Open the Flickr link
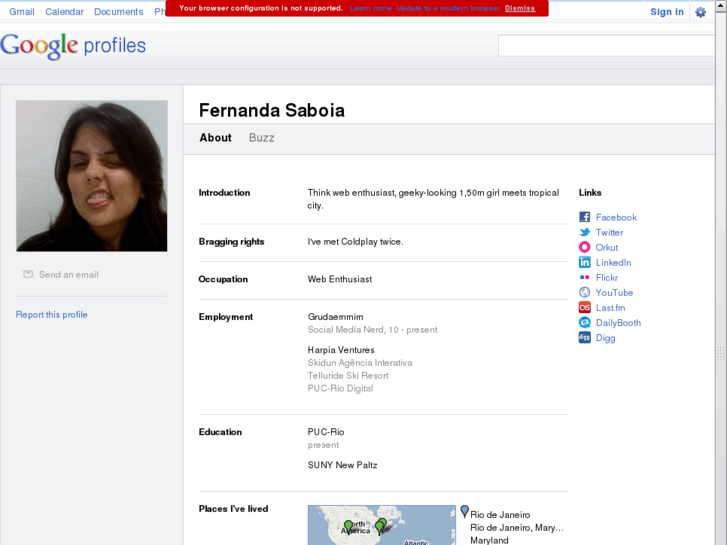727x545 pixels. pyautogui.click(x=607, y=277)
